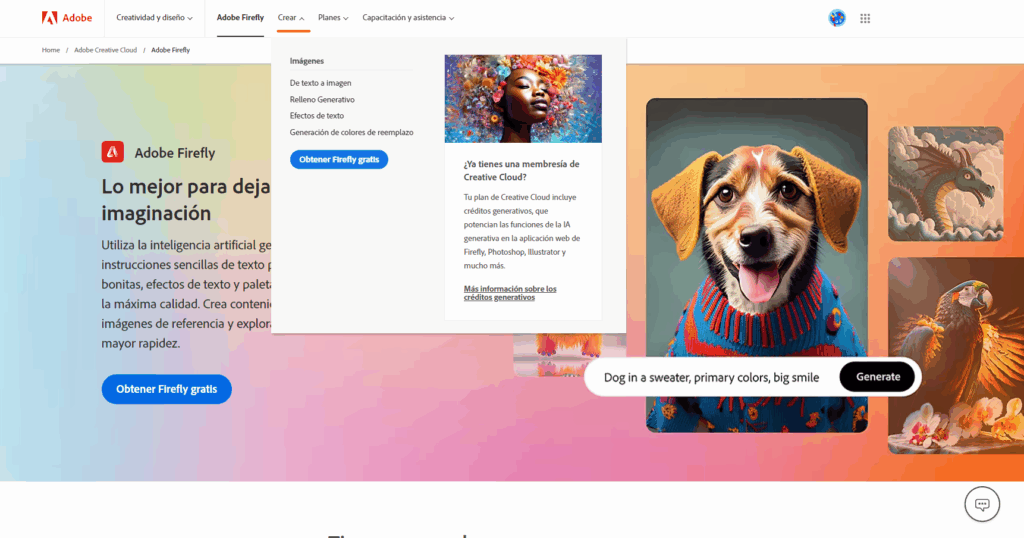Select Generación de colores de reemplazo
Image resolution: width=1024 pixels, height=538 pixels.
click(351, 132)
